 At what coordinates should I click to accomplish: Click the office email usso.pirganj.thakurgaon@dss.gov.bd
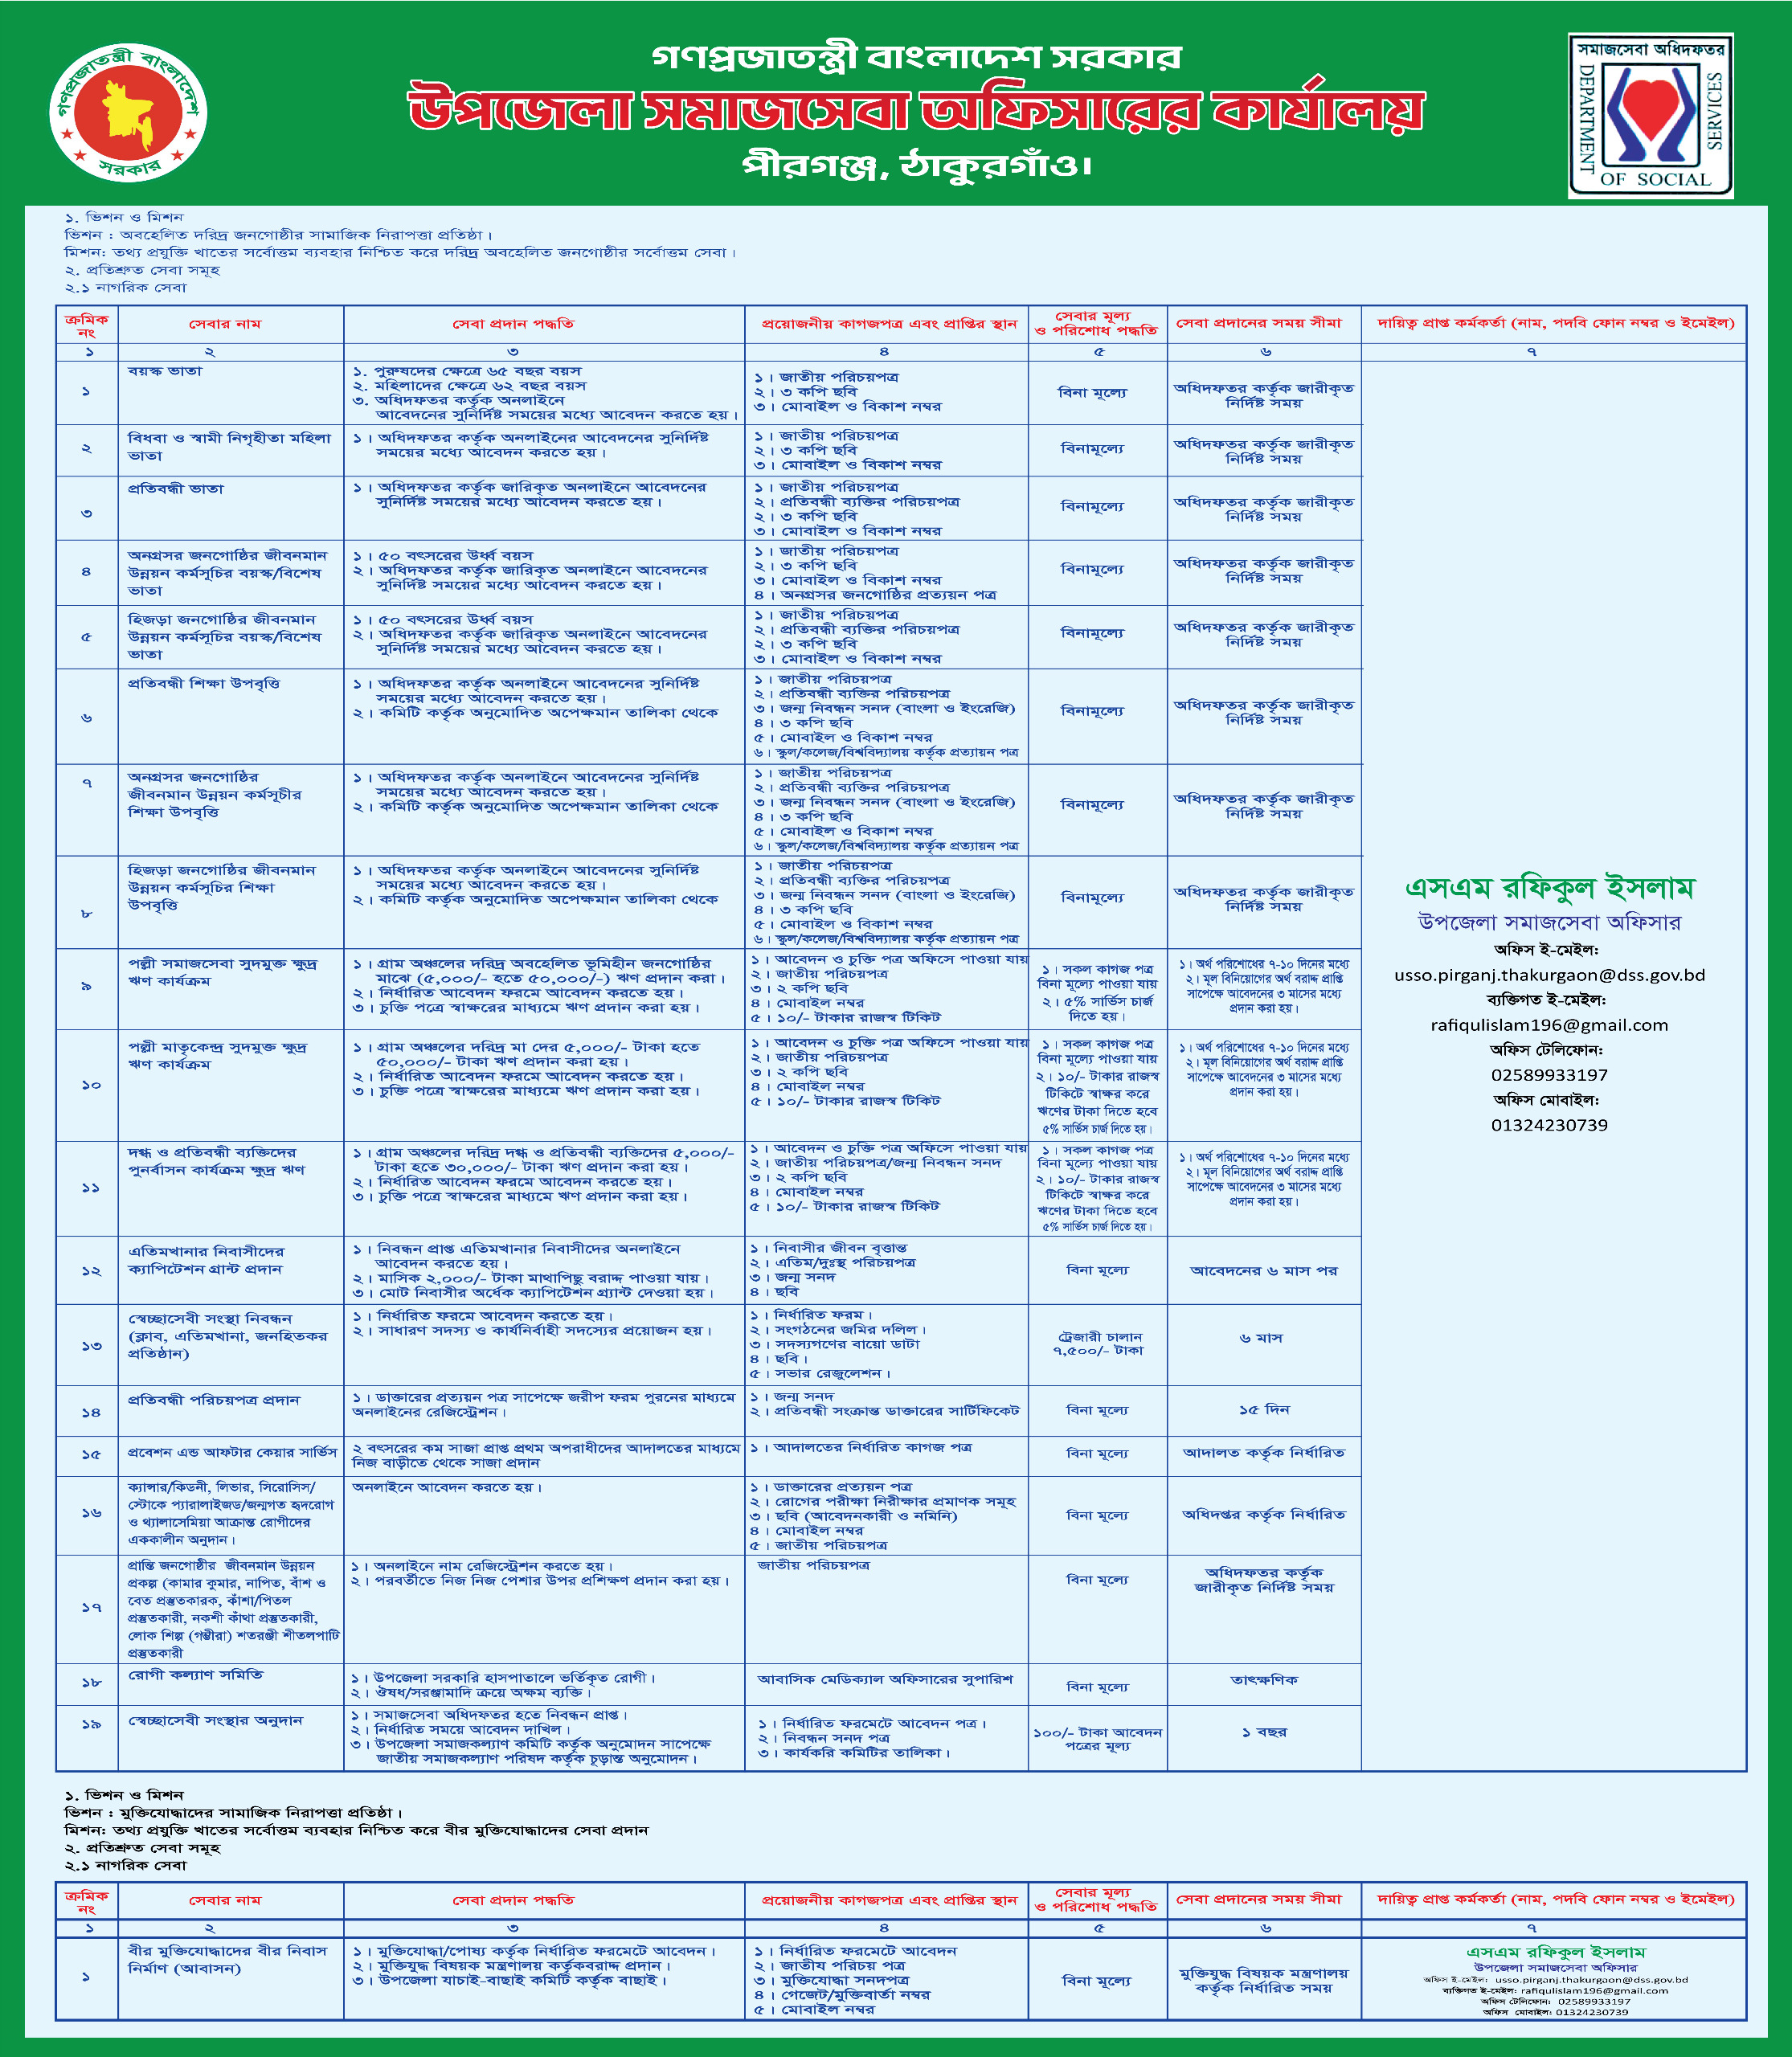click(1549, 975)
